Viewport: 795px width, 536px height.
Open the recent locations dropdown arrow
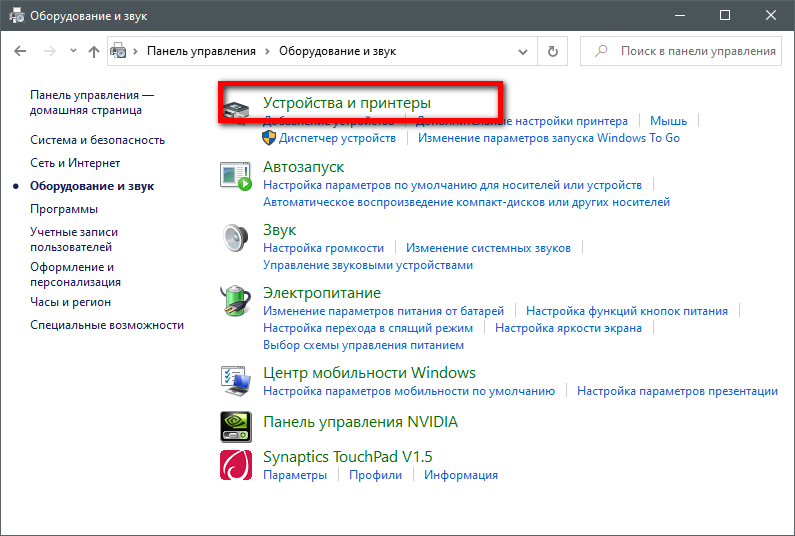coord(73,51)
